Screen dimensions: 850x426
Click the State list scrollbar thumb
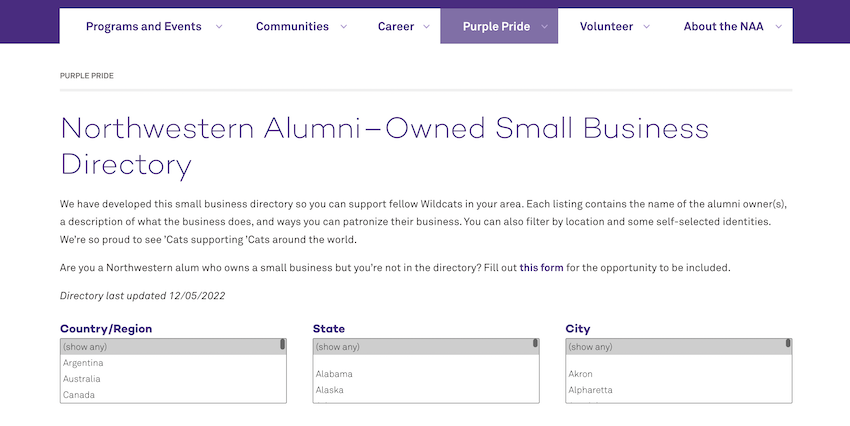(535, 343)
